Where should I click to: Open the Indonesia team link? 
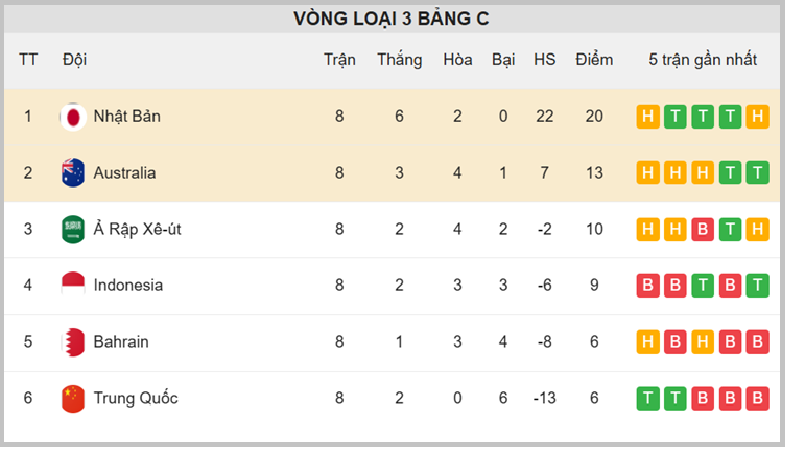[128, 285]
